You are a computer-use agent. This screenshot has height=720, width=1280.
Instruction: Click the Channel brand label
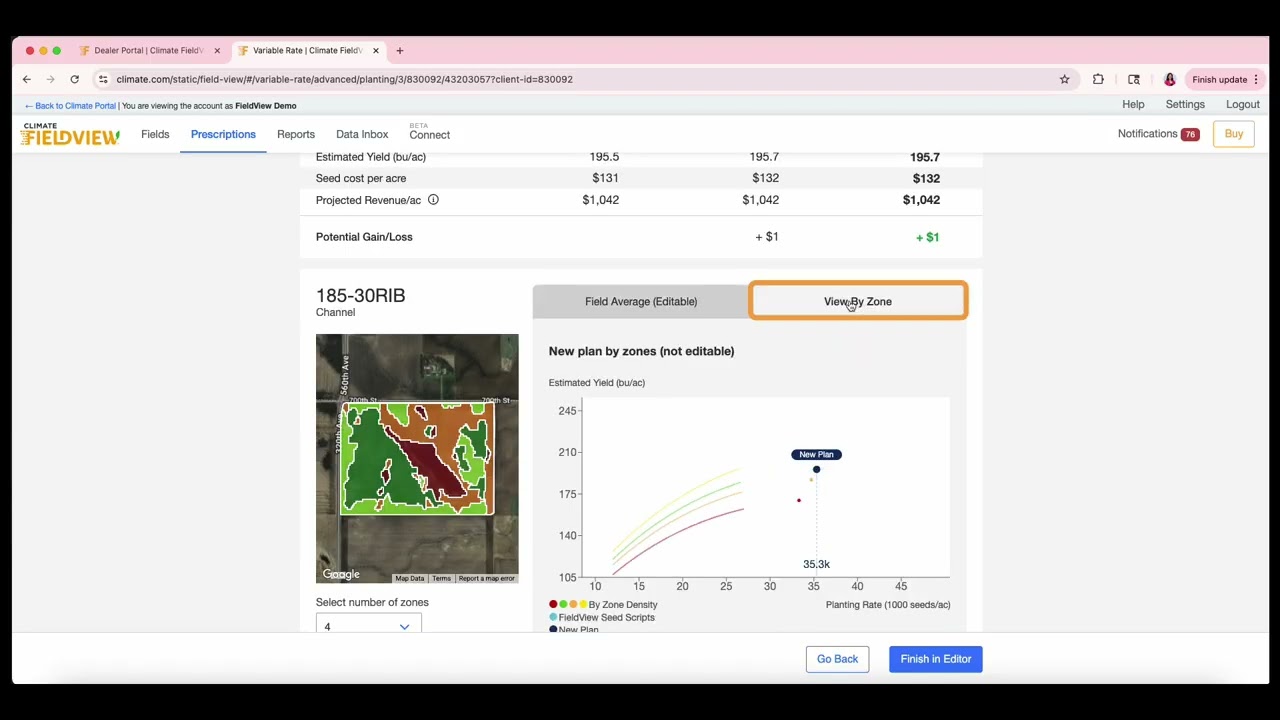click(335, 312)
